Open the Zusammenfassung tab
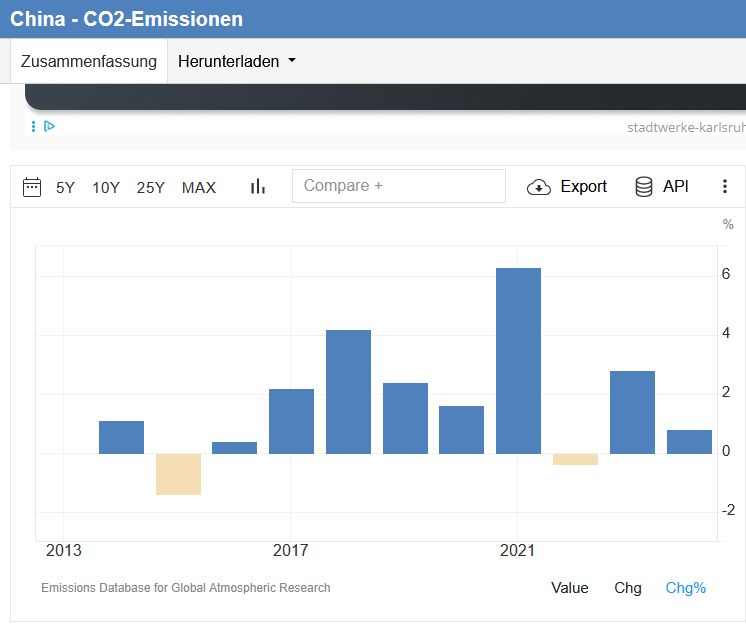Image resolution: width=746 pixels, height=630 pixels. pos(89,62)
